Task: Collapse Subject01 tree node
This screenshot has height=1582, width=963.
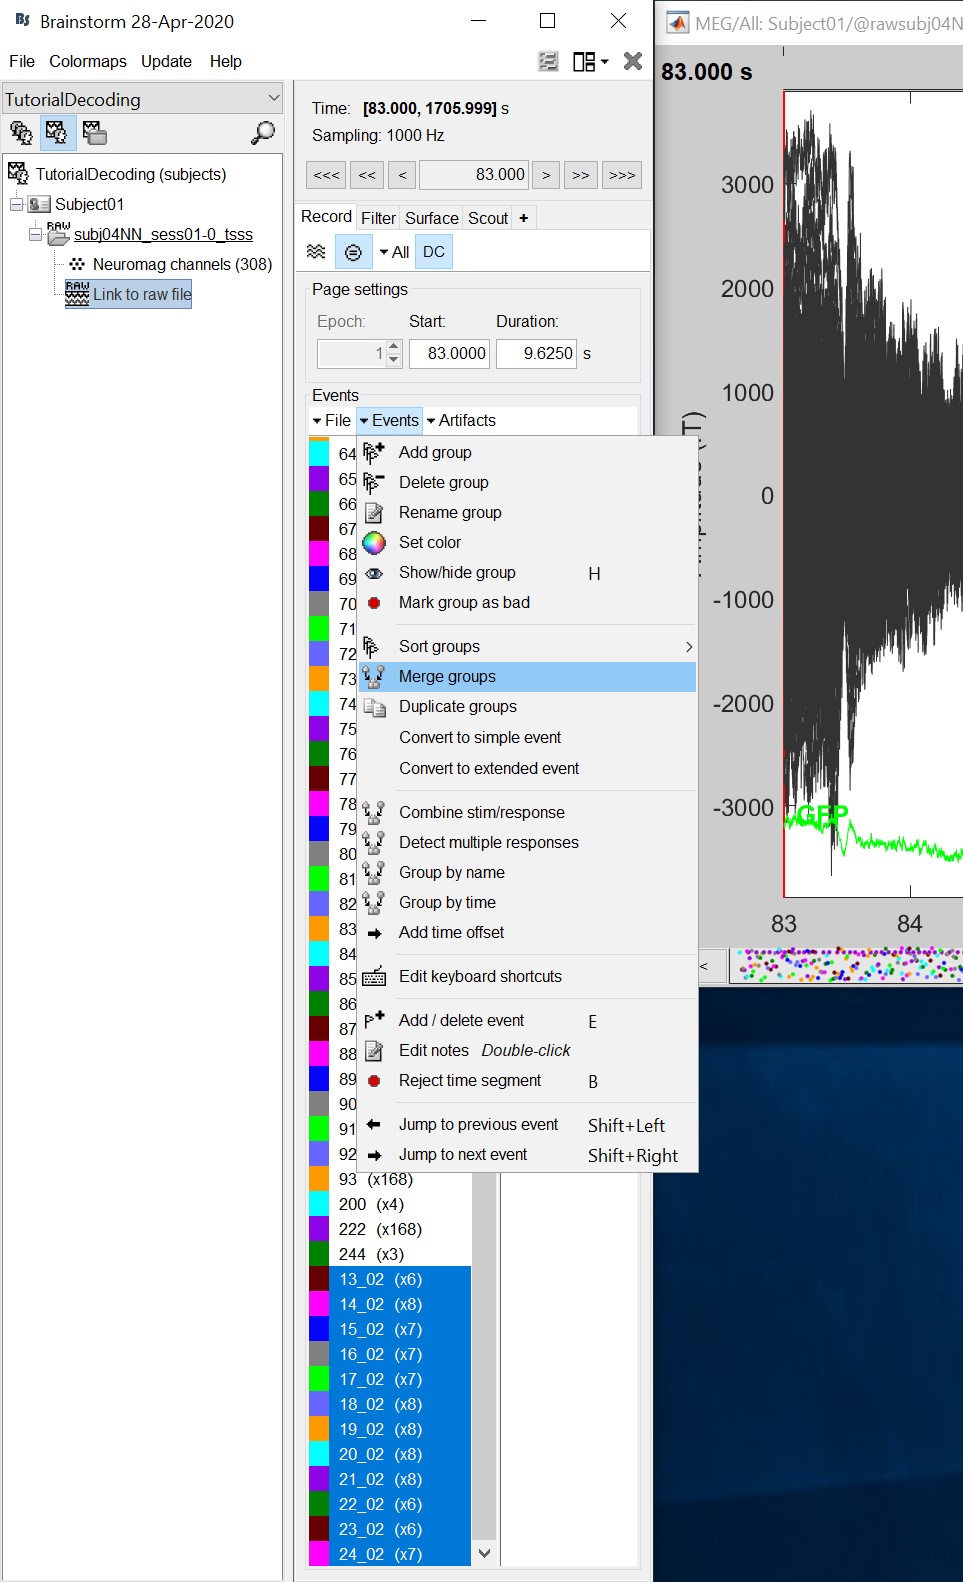Action: point(16,204)
